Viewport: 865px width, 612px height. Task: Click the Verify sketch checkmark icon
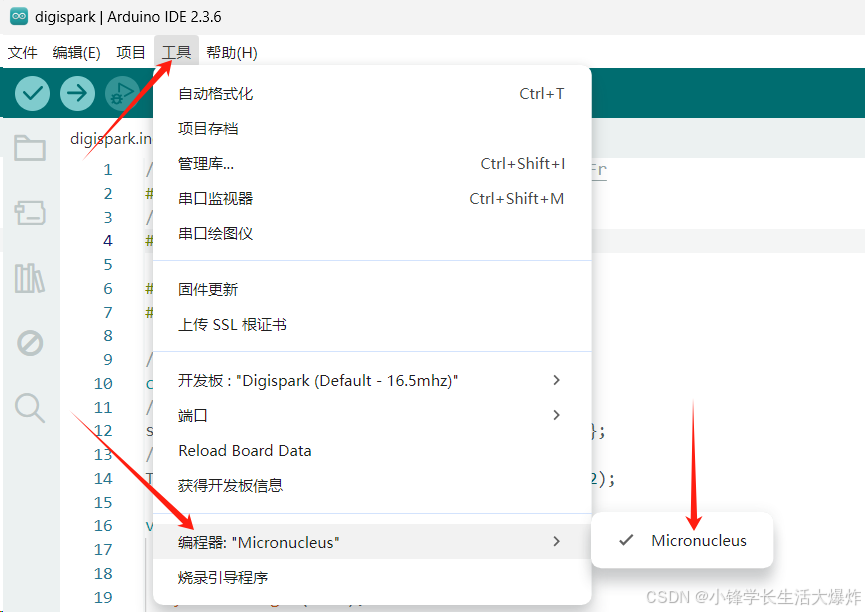(x=32, y=92)
